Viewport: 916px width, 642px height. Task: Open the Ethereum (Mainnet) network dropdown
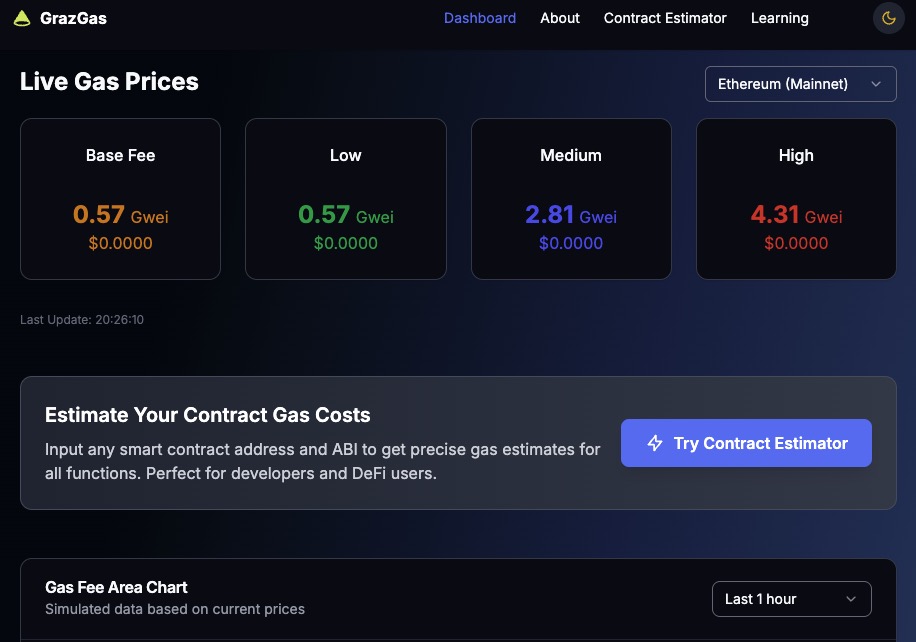click(800, 84)
